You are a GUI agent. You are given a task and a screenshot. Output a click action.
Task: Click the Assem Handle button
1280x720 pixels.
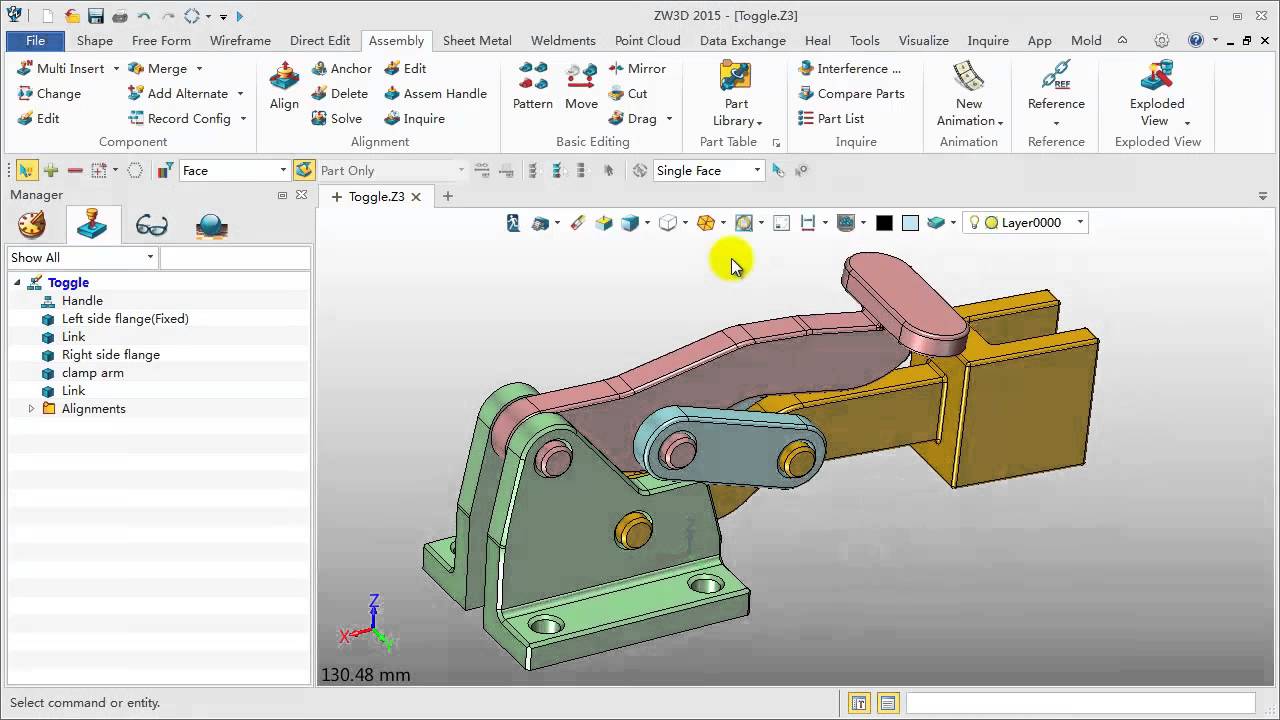(x=436, y=93)
